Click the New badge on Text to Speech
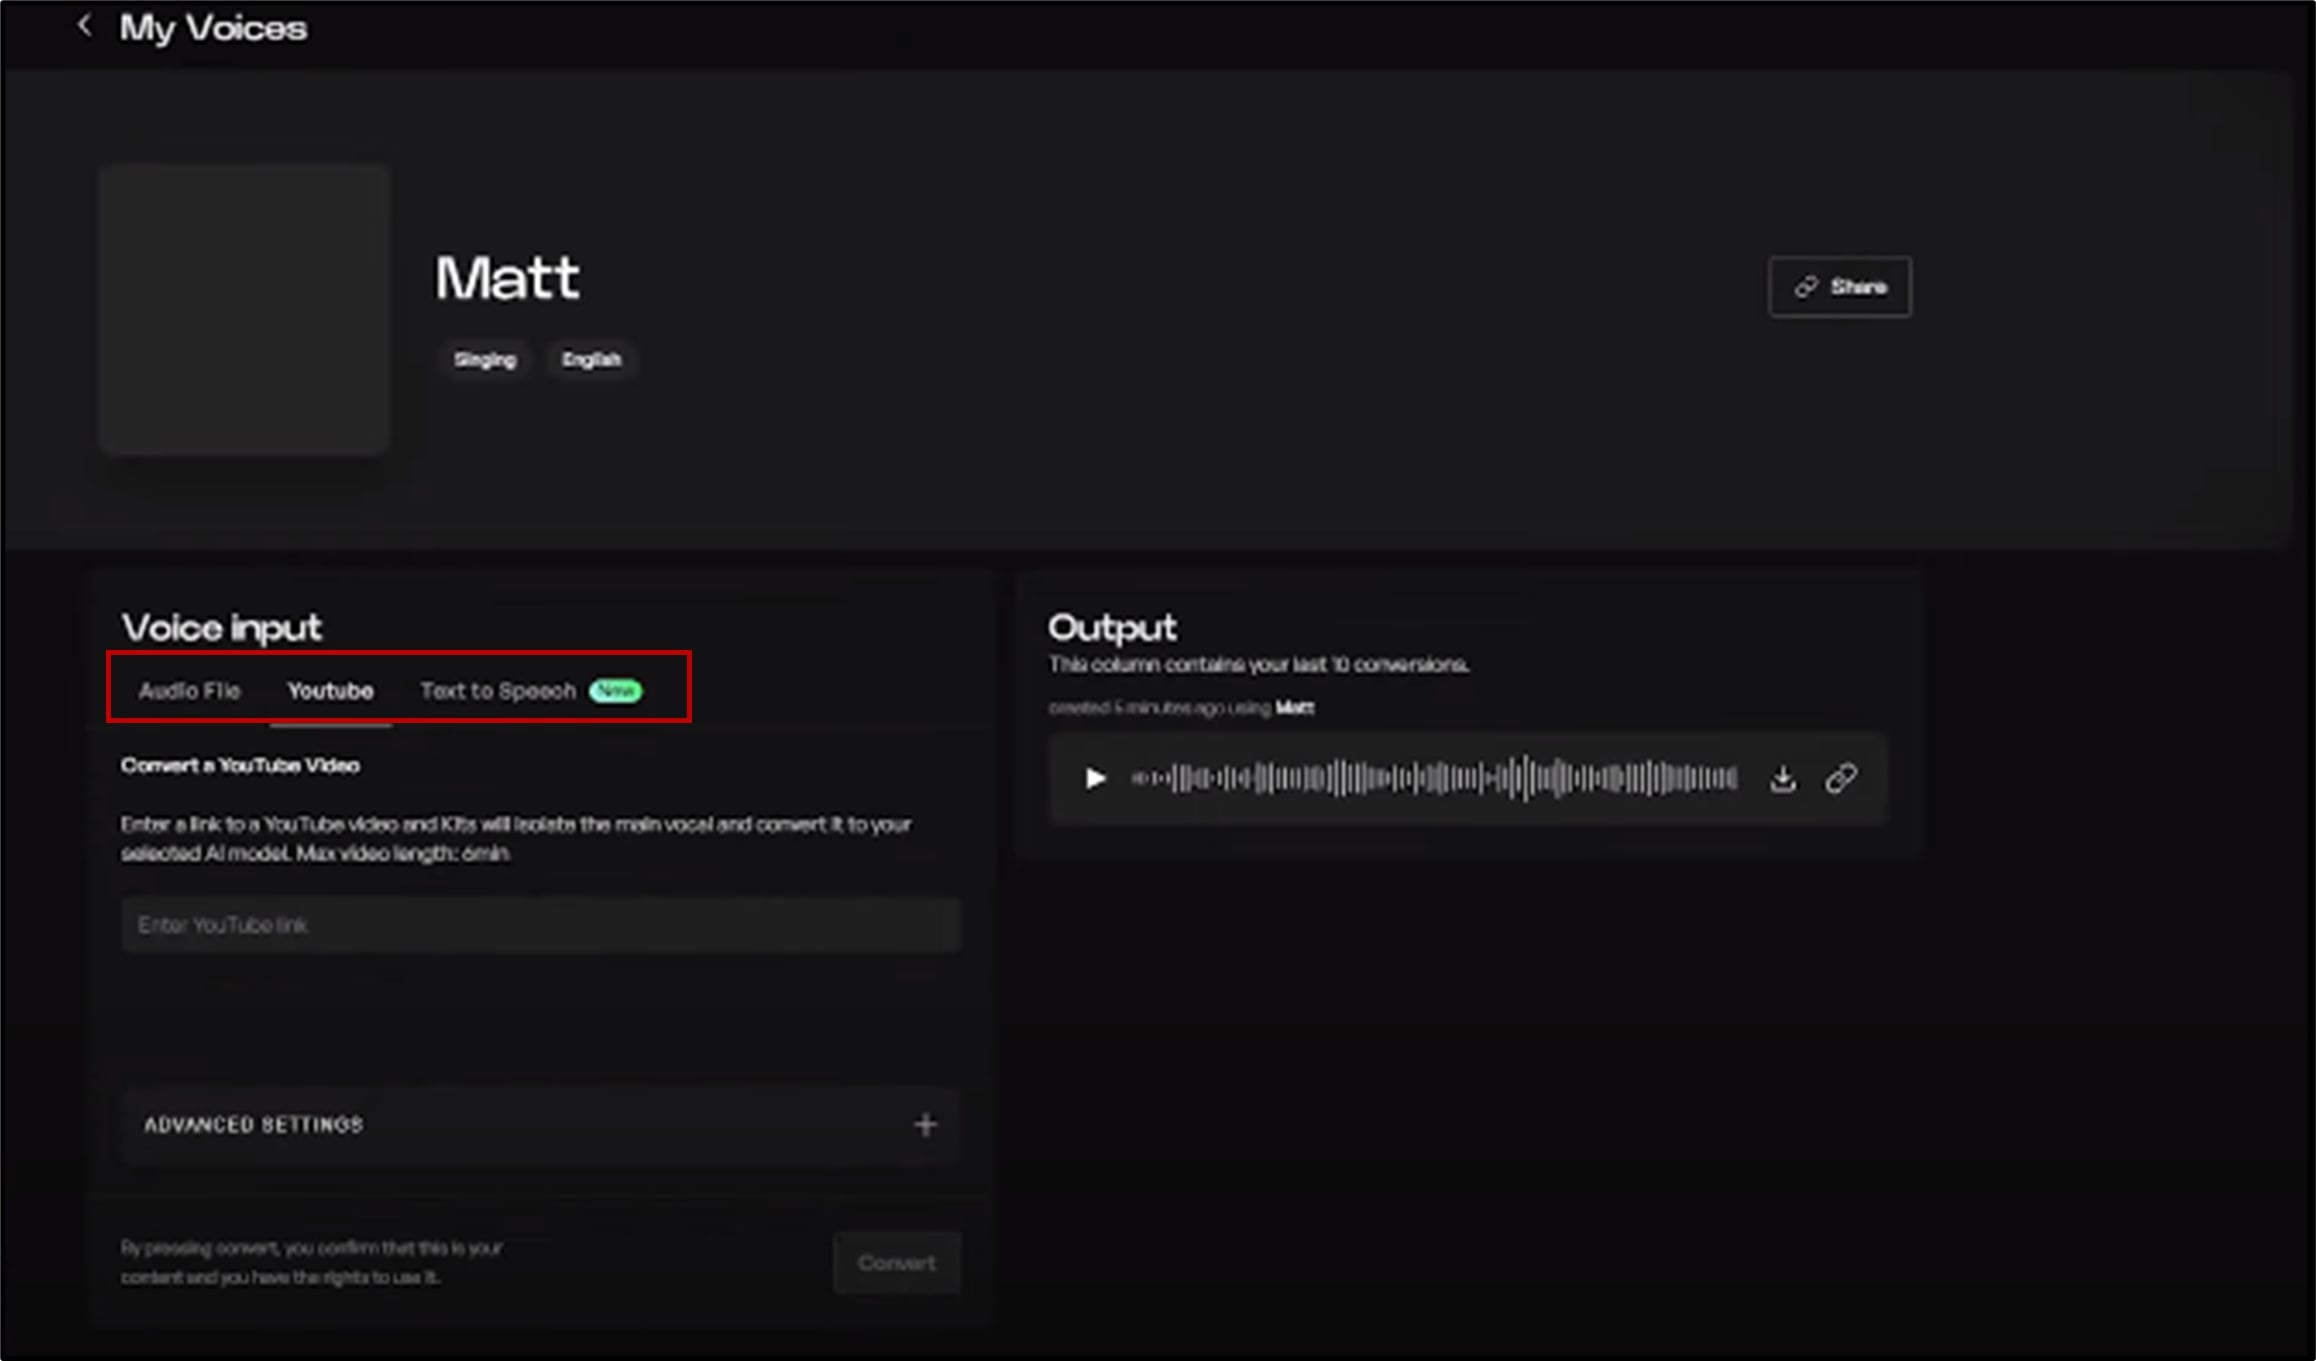The height and width of the screenshot is (1361, 2316). coord(616,691)
